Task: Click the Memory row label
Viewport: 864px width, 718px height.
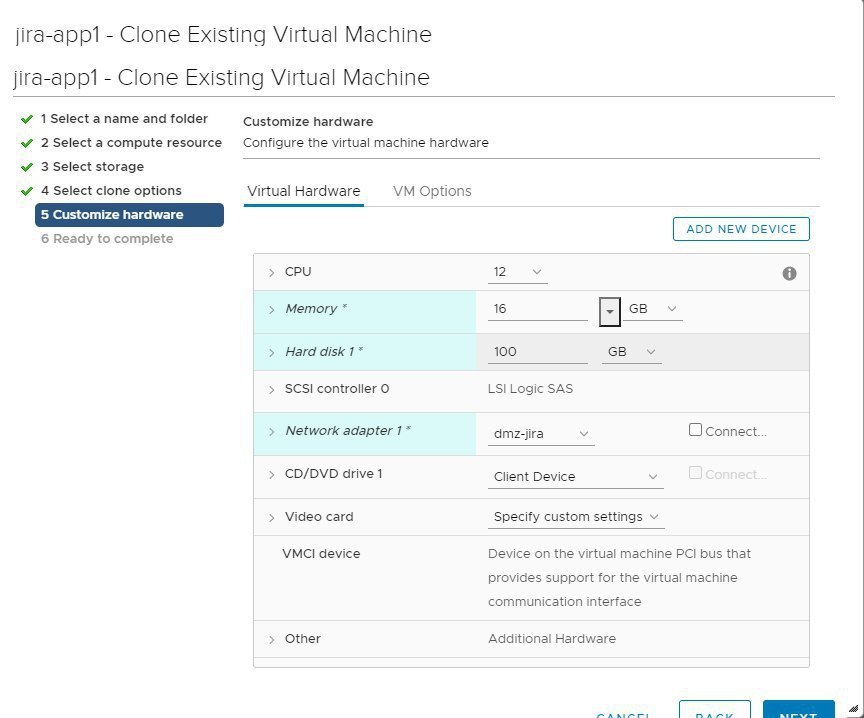Action: [316, 309]
